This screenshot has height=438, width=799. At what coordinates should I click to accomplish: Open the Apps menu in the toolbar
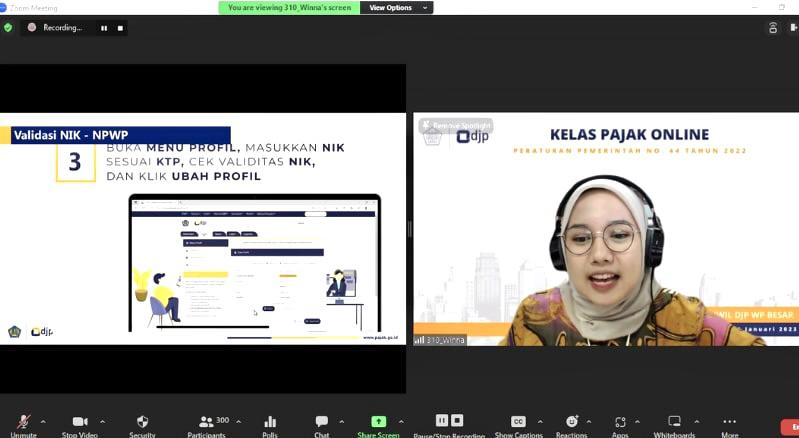[620, 422]
